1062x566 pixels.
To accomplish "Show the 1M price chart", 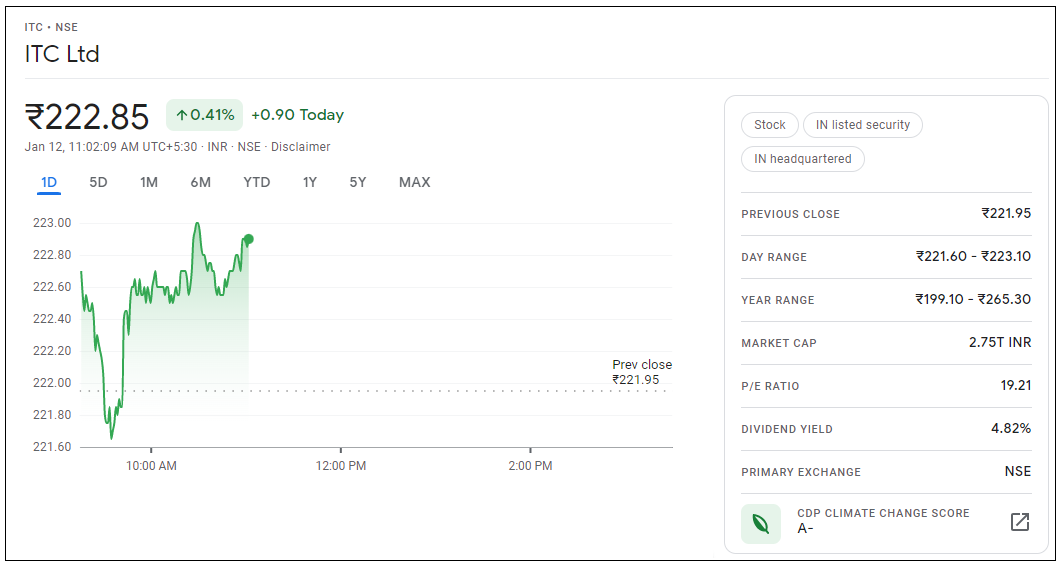I will (x=149, y=182).
